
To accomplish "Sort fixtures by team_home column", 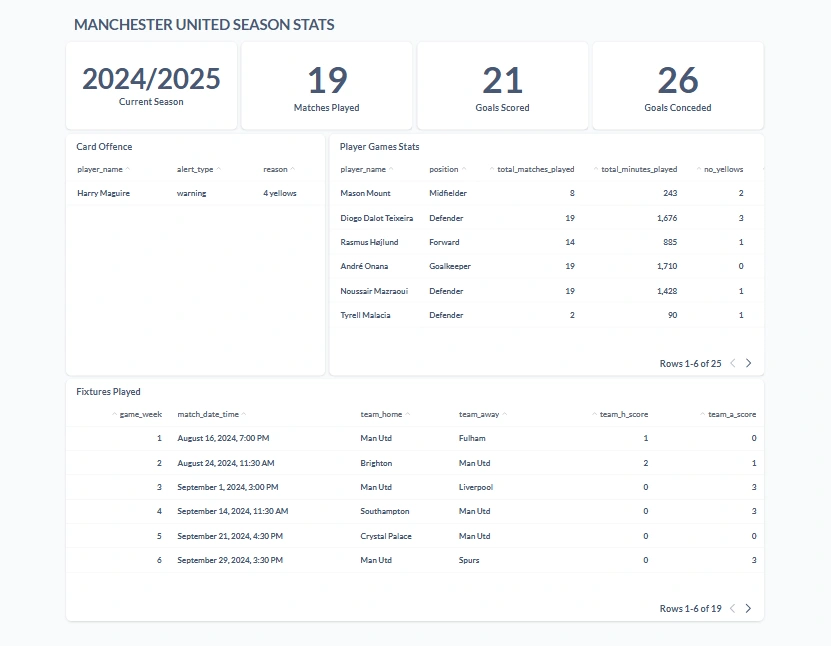I will coord(385,414).
